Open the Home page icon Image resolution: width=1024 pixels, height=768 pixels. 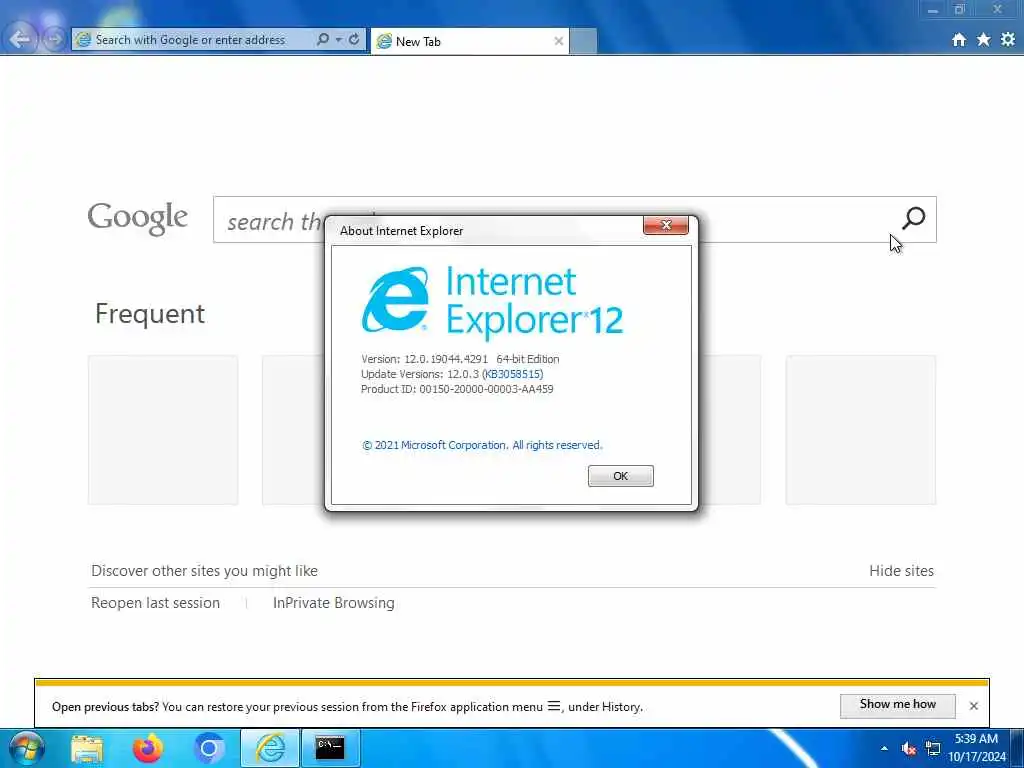coord(959,40)
